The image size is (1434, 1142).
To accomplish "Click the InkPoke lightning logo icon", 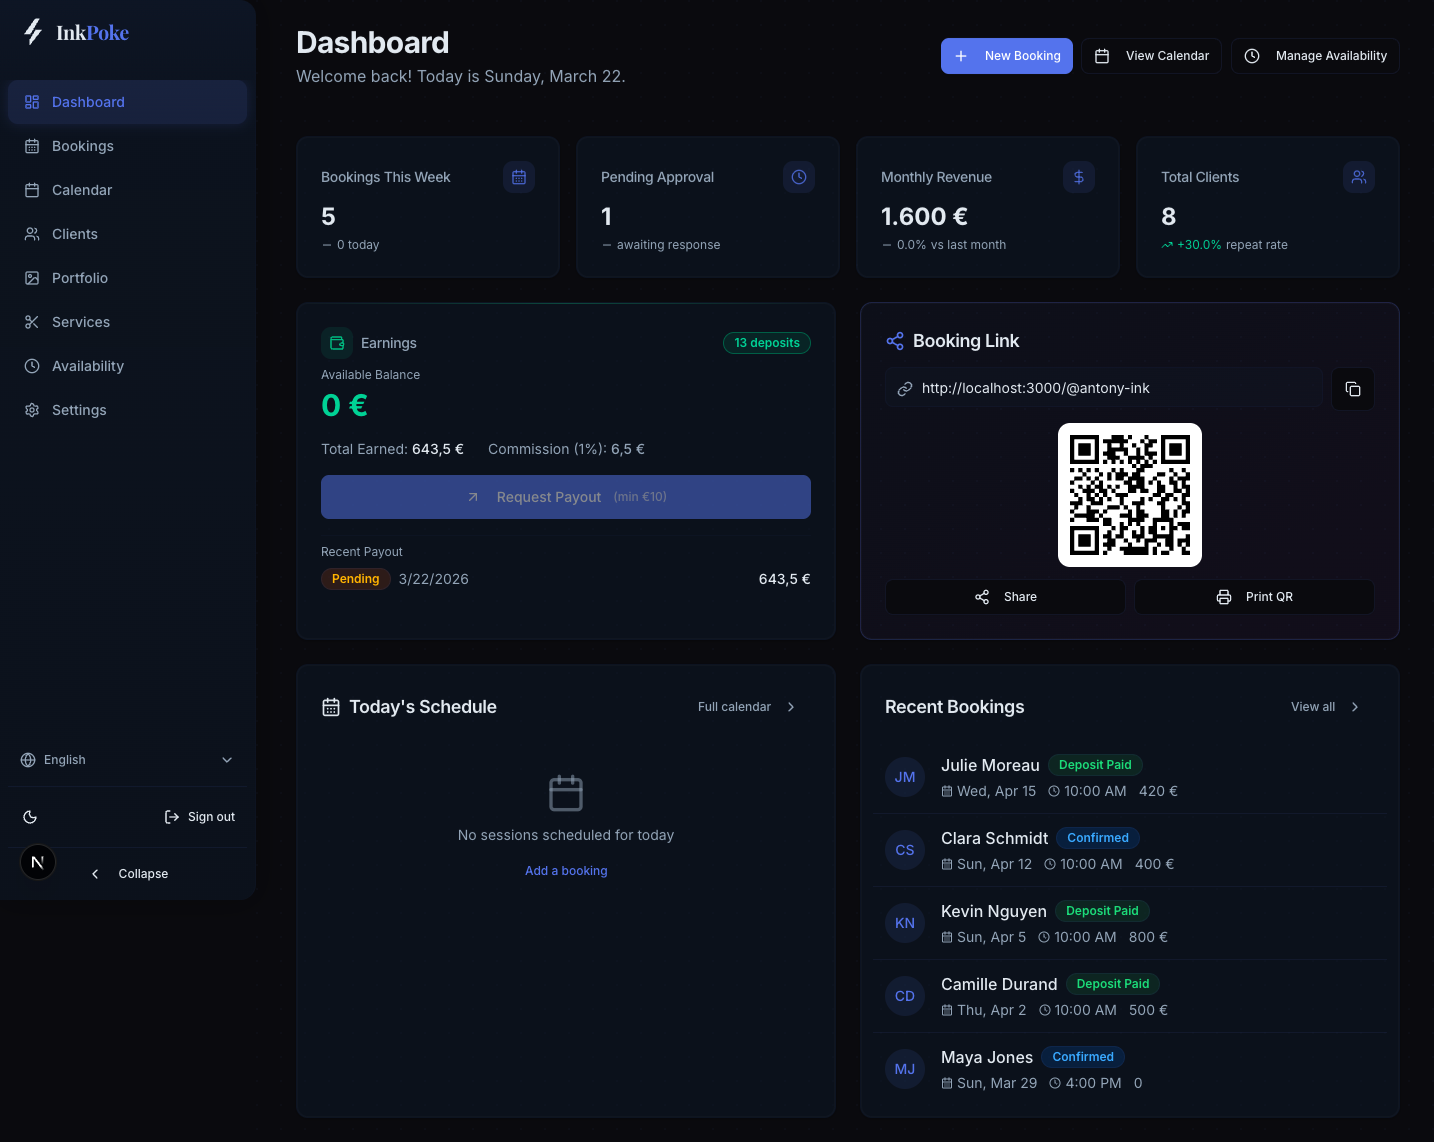I will click(32, 31).
